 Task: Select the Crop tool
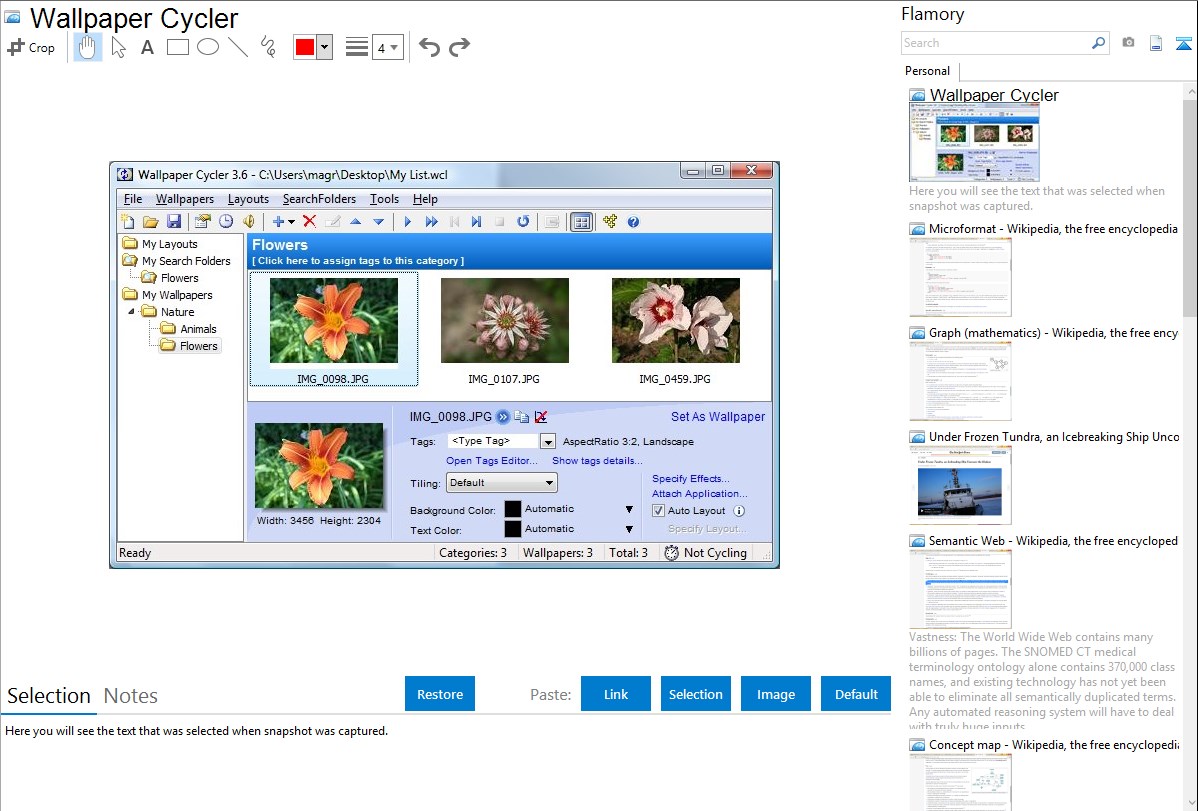point(31,47)
